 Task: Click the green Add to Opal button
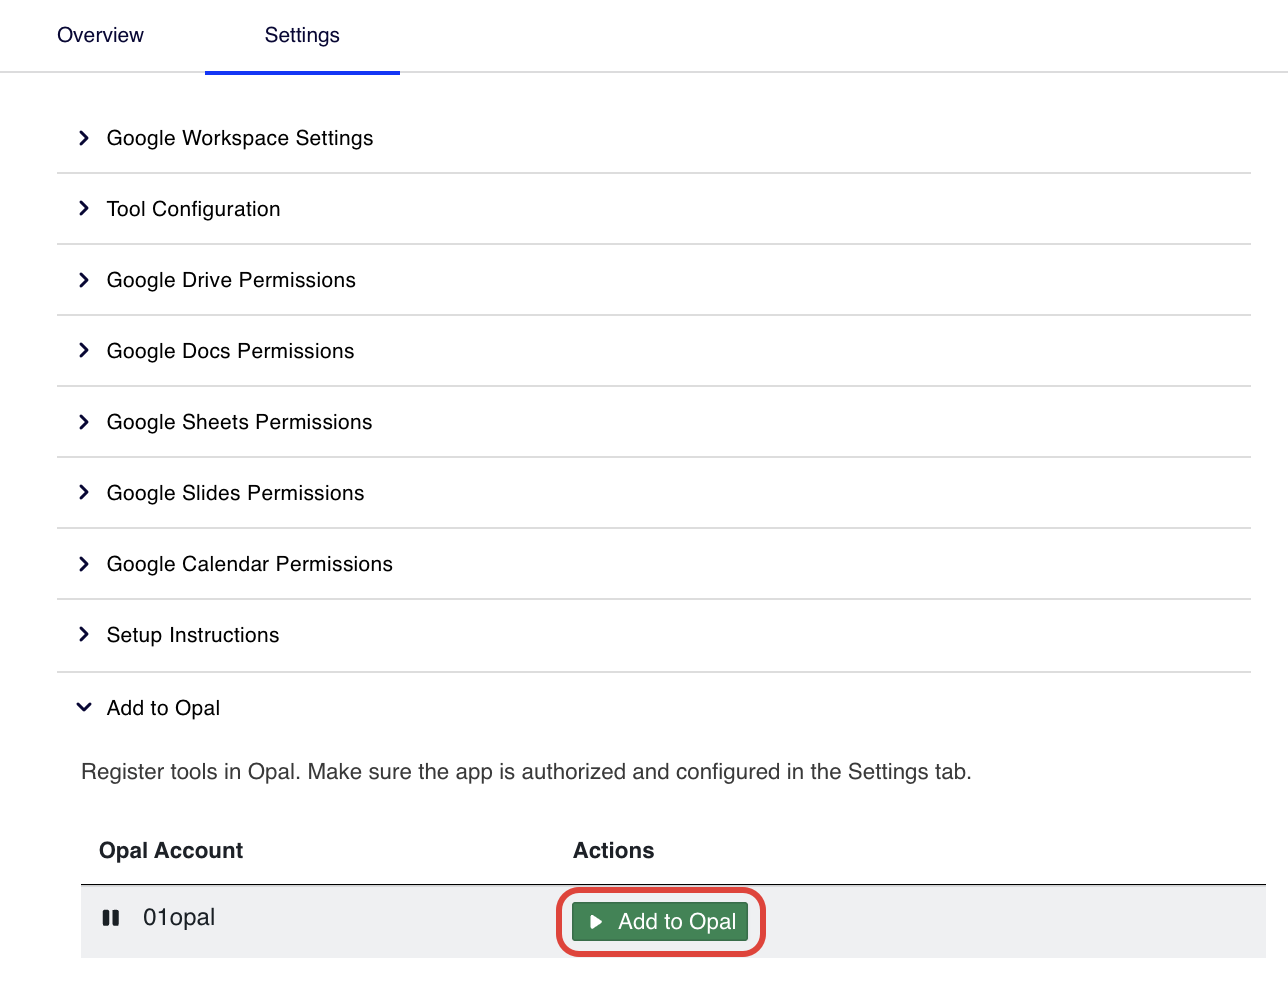[x=660, y=921]
